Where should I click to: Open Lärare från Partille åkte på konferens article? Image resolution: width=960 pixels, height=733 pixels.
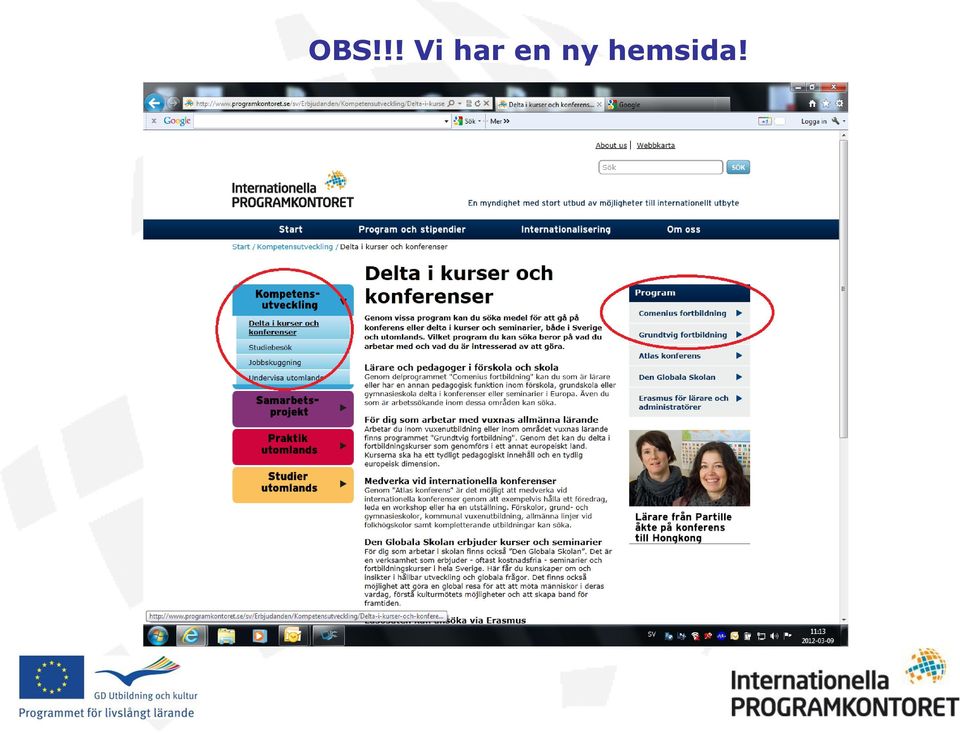tap(683, 527)
